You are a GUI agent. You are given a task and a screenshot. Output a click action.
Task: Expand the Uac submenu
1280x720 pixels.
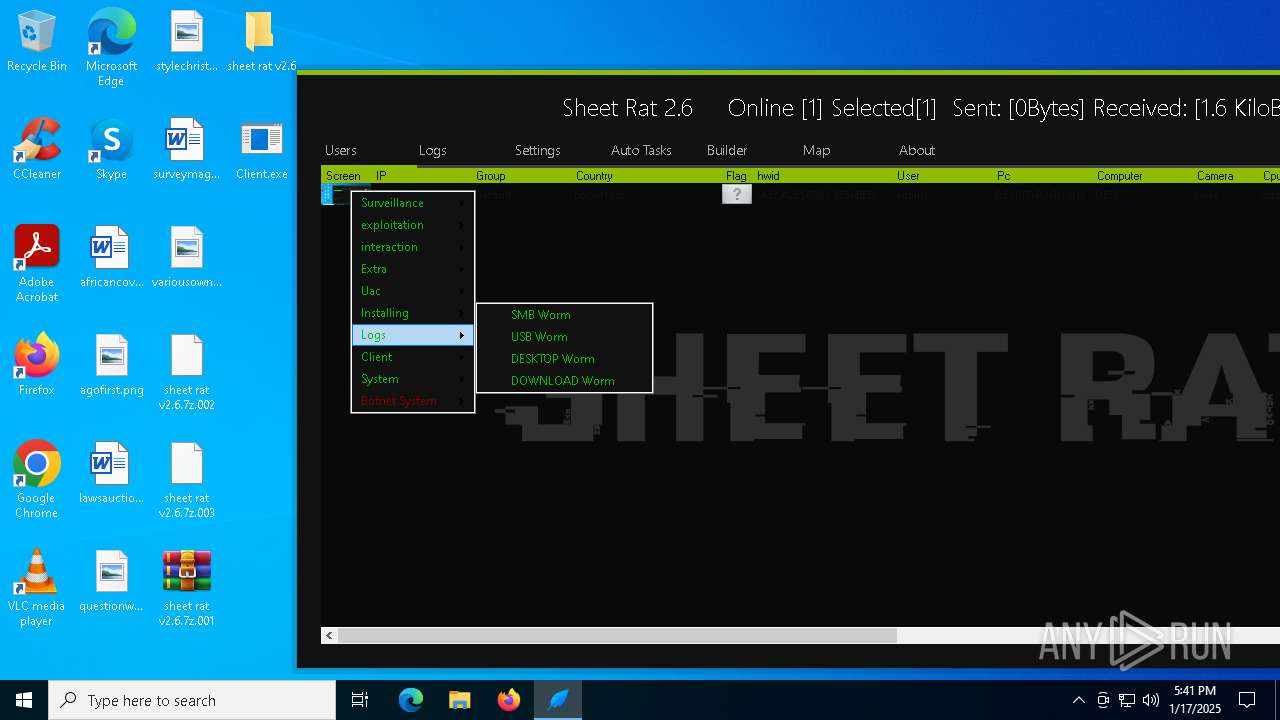412,291
